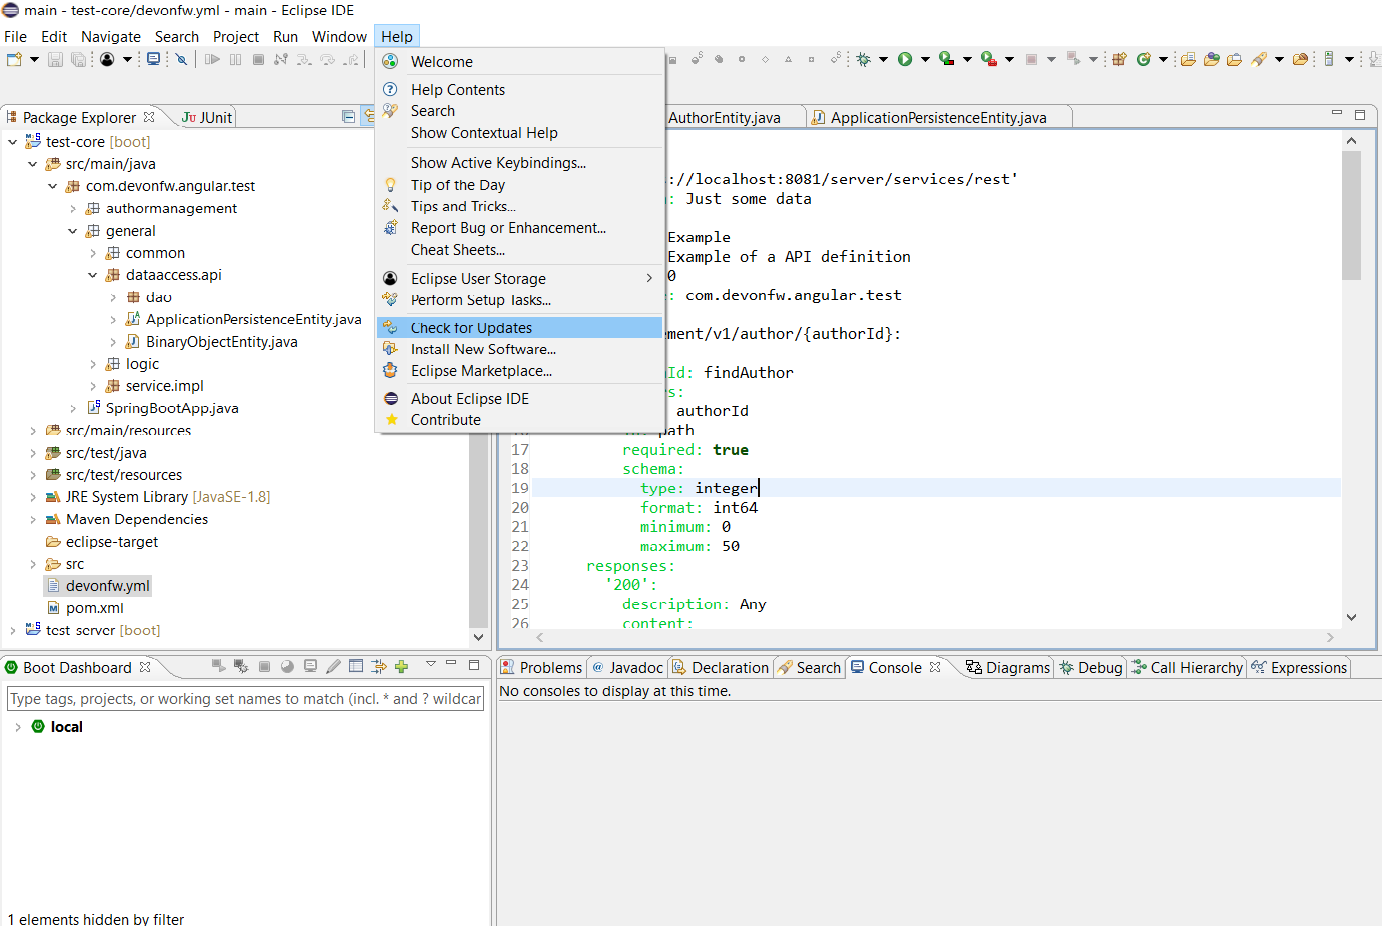Toggle Link with Editor in Package Explorer
The height and width of the screenshot is (926, 1382).
[368, 117]
